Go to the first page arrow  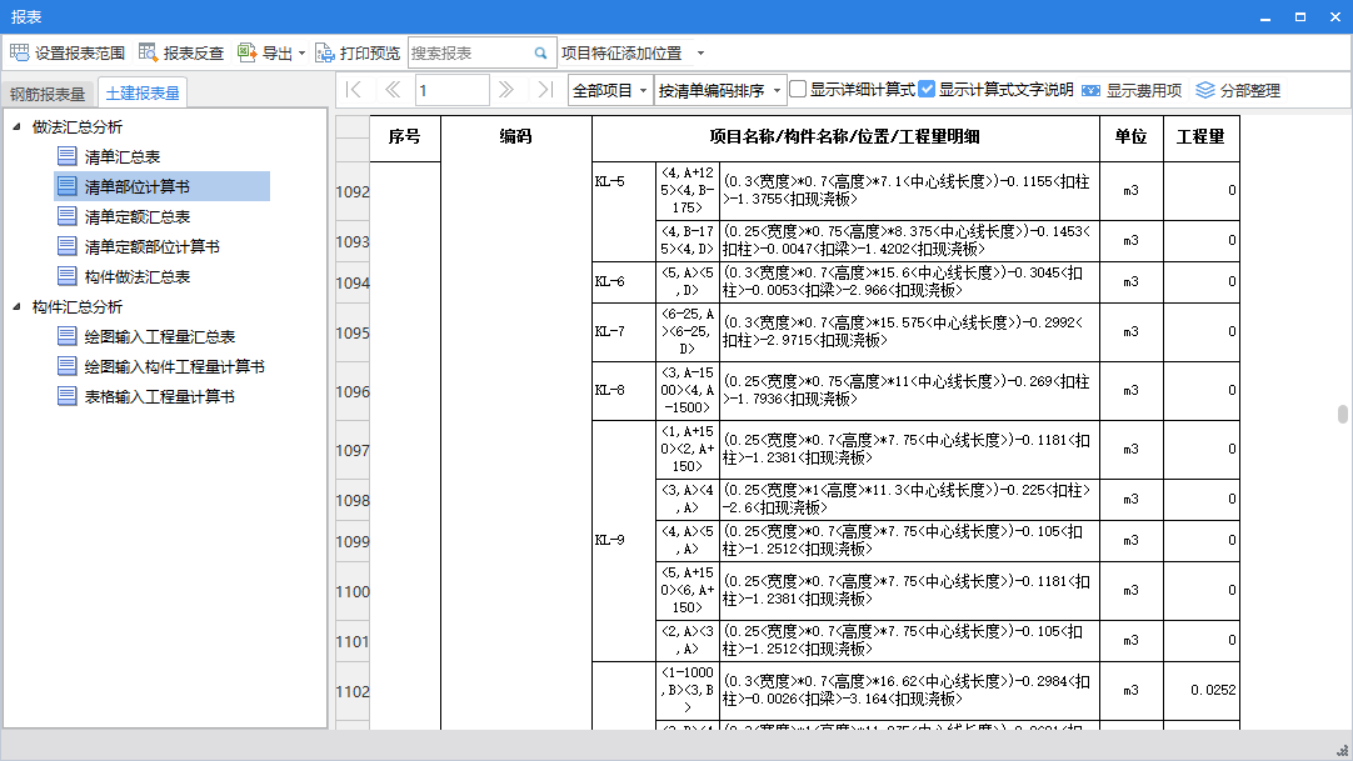(x=354, y=90)
